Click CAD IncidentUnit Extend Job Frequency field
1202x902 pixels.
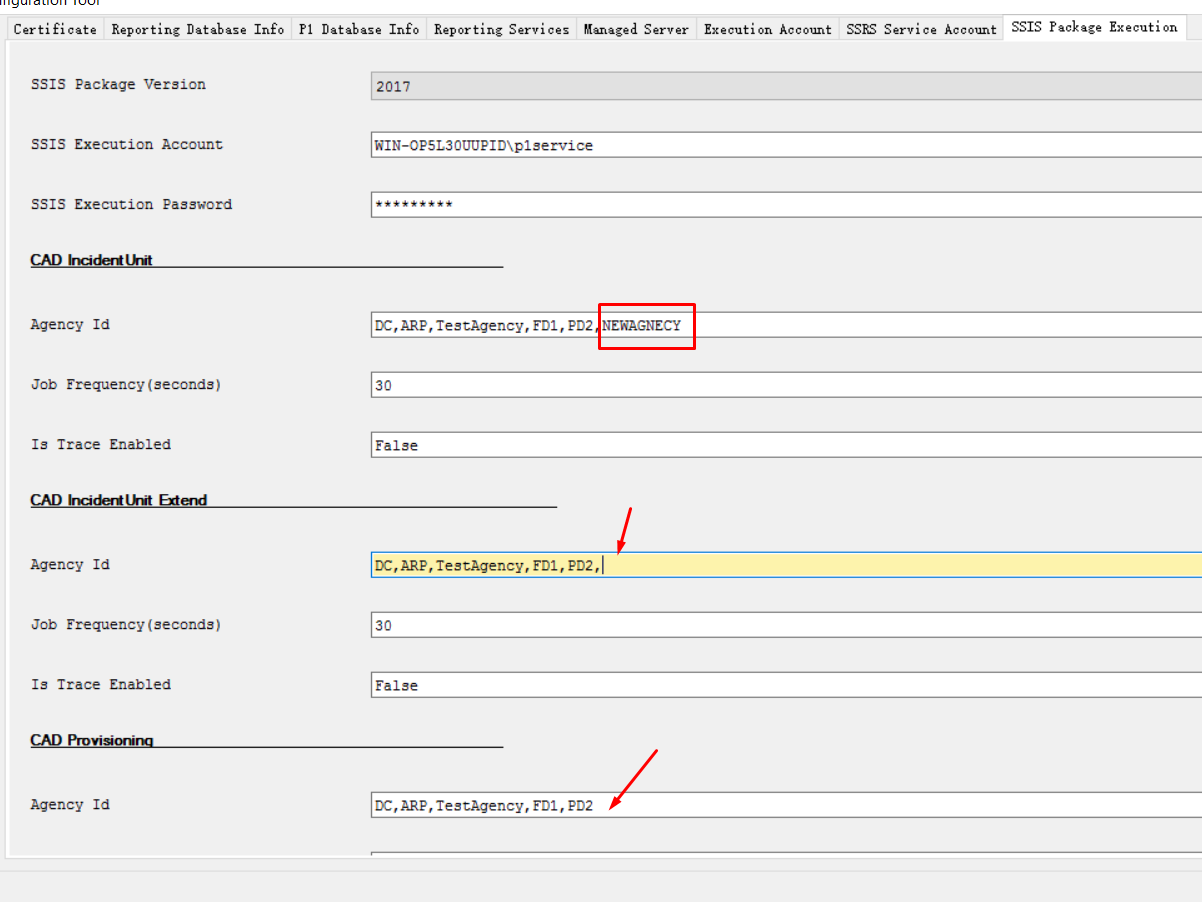(x=786, y=625)
